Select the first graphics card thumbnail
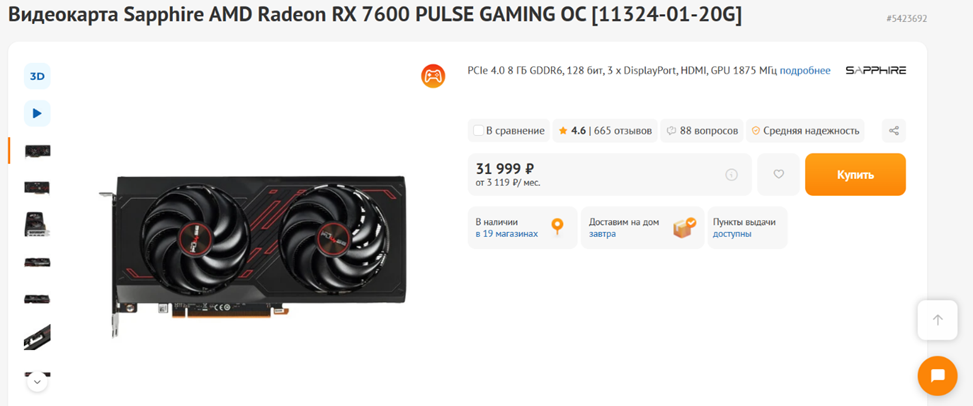The image size is (973, 406). (x=37, y=150)
